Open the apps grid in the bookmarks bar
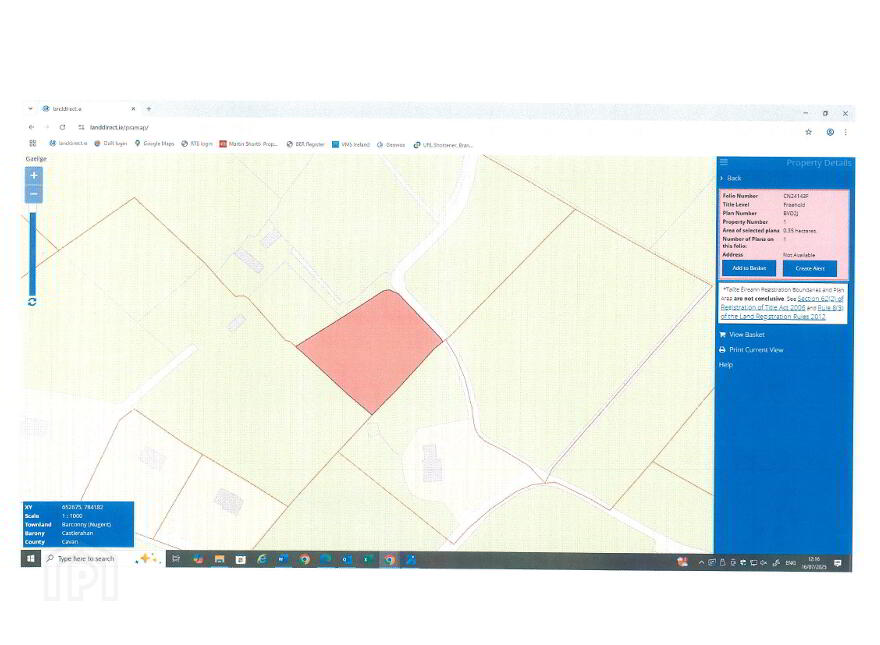The width and height of the screenshot is (880, 645). [x=33, y=144]
